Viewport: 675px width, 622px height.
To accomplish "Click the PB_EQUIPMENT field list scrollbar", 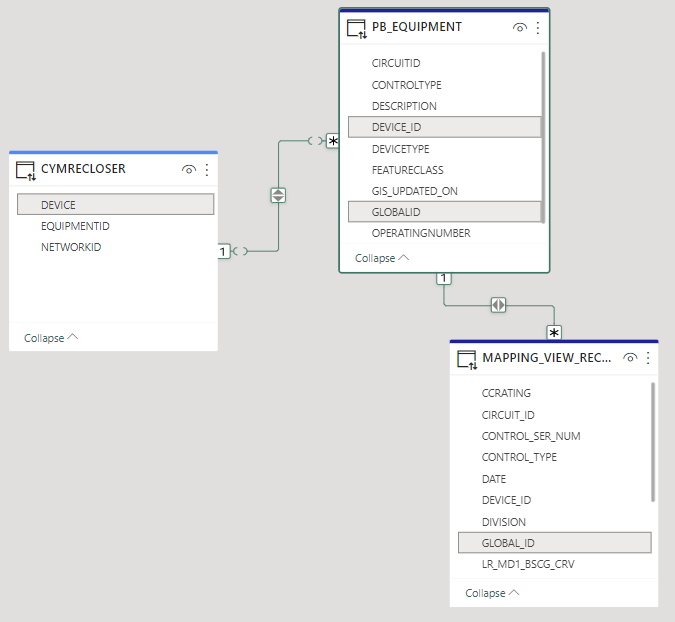I will click(543, 137).
